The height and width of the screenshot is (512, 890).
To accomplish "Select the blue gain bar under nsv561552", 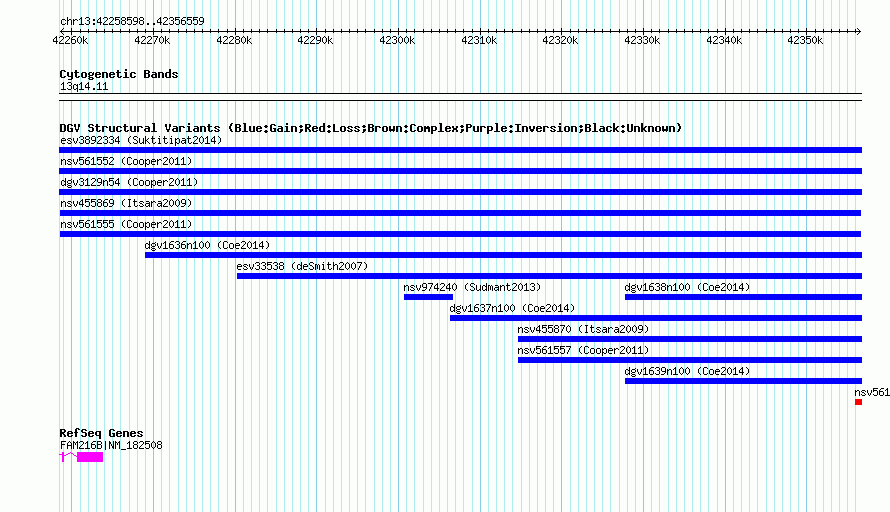I will [x=460, y=171].
